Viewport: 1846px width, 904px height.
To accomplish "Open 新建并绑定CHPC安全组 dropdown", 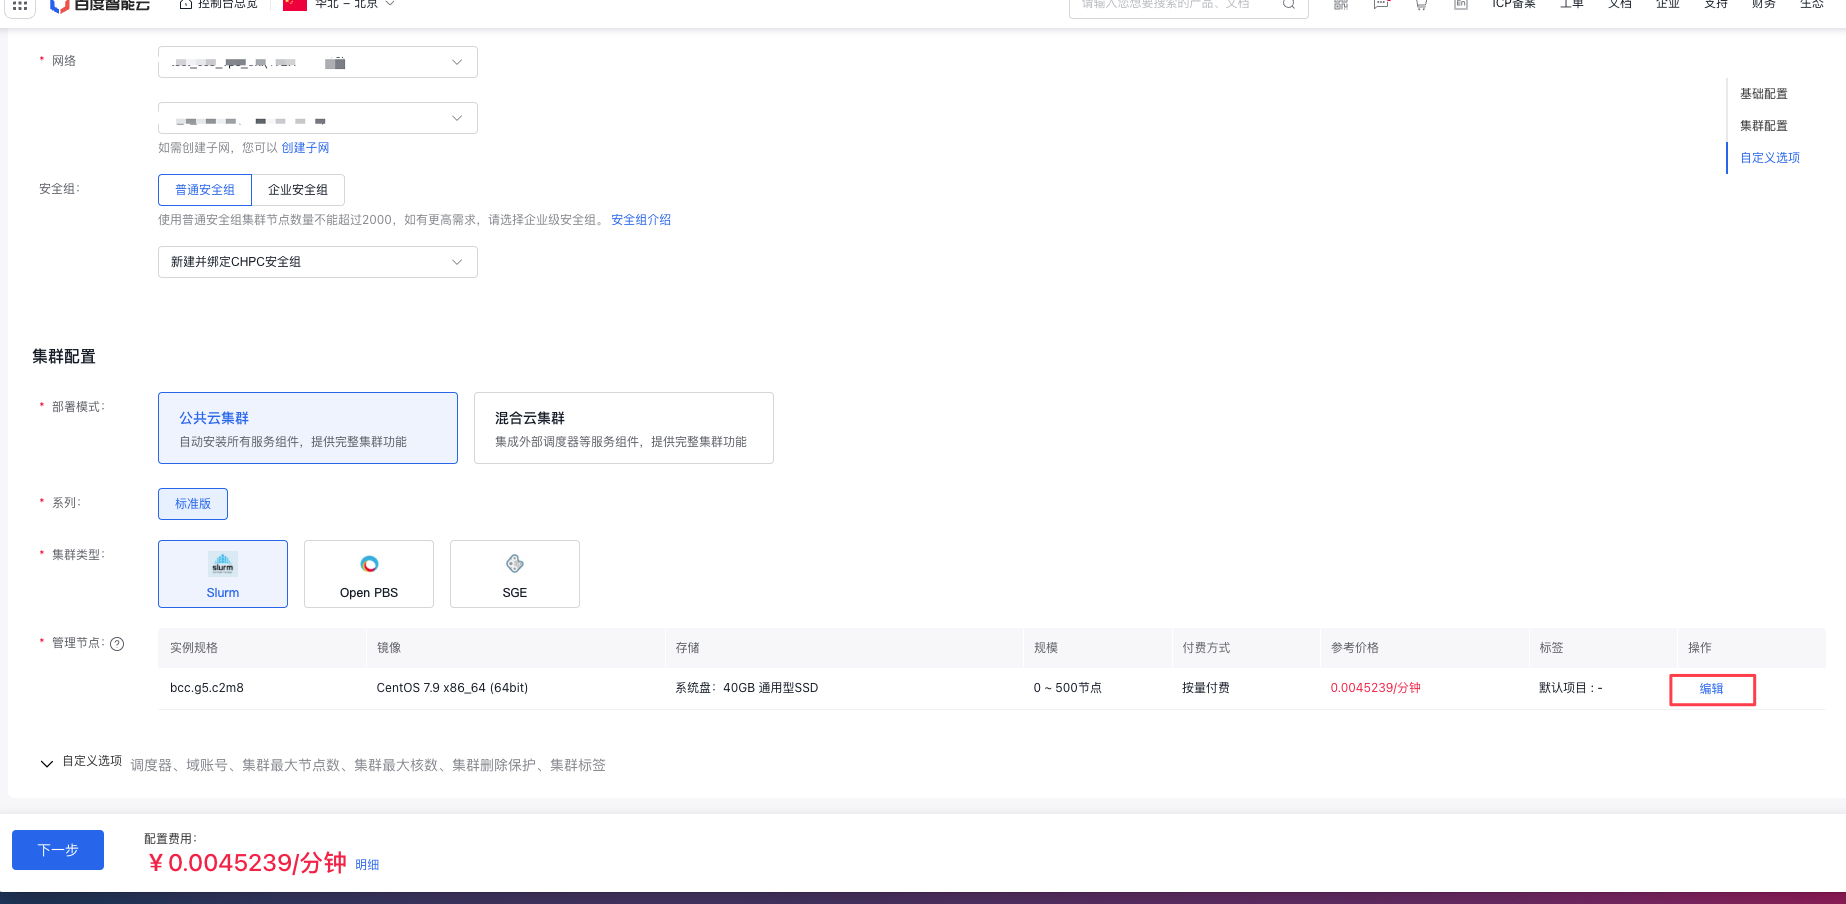I will [318, 262].
